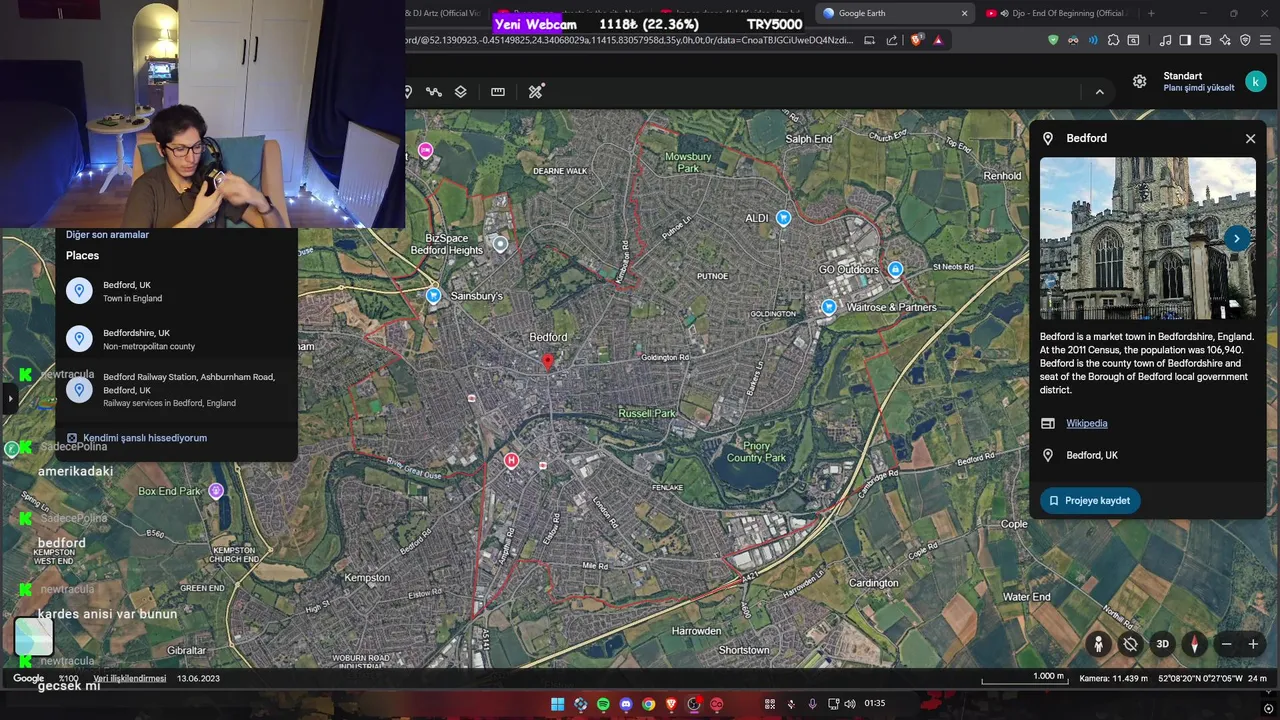Image resolution: width=1280 pixels, height=720 pixels.
Task: Open Spotify from the taskbar
Action: [603, 705]
